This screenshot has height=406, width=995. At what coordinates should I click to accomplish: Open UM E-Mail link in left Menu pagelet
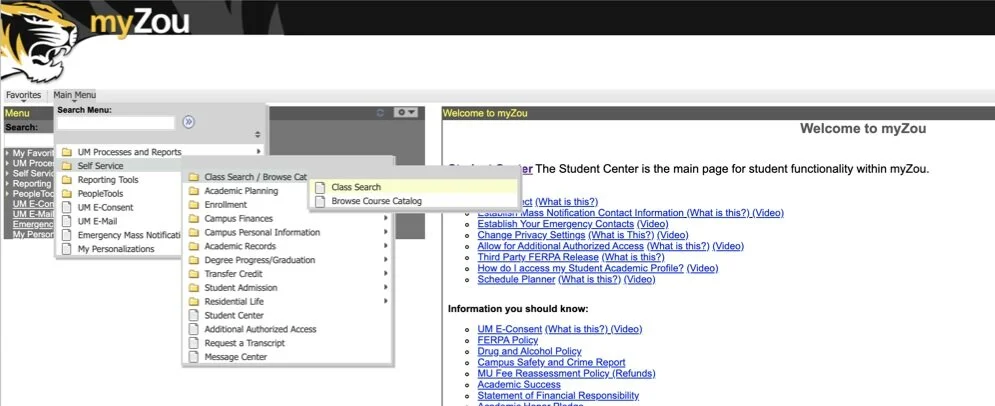click(x=34, y=214)
